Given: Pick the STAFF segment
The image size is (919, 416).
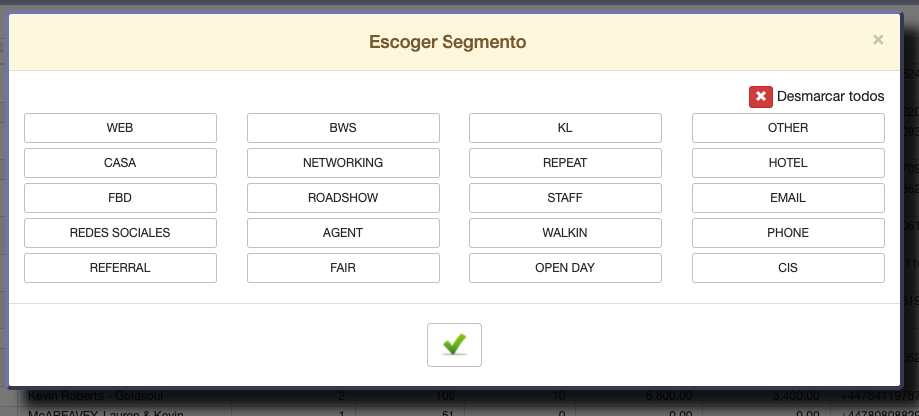Looking at the screenshot, I should click(565, 198).
